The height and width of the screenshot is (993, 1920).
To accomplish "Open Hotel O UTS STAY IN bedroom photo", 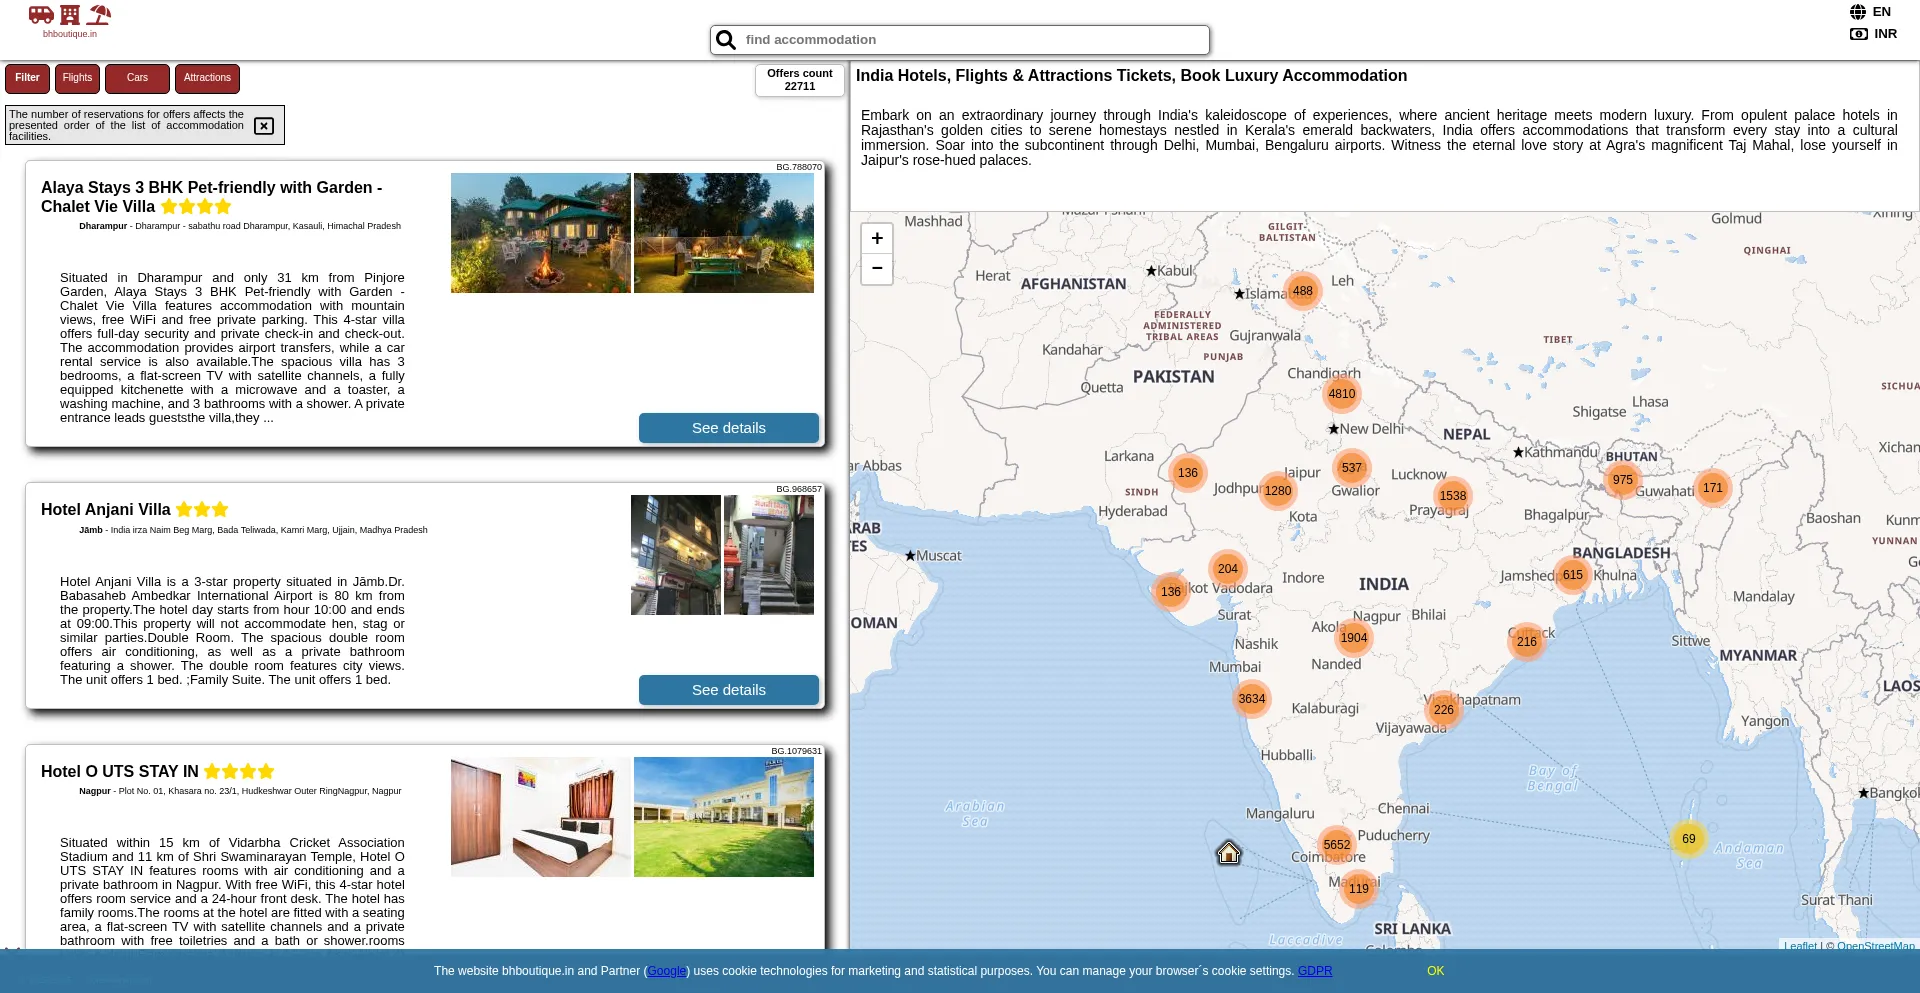I will (540, 817).
